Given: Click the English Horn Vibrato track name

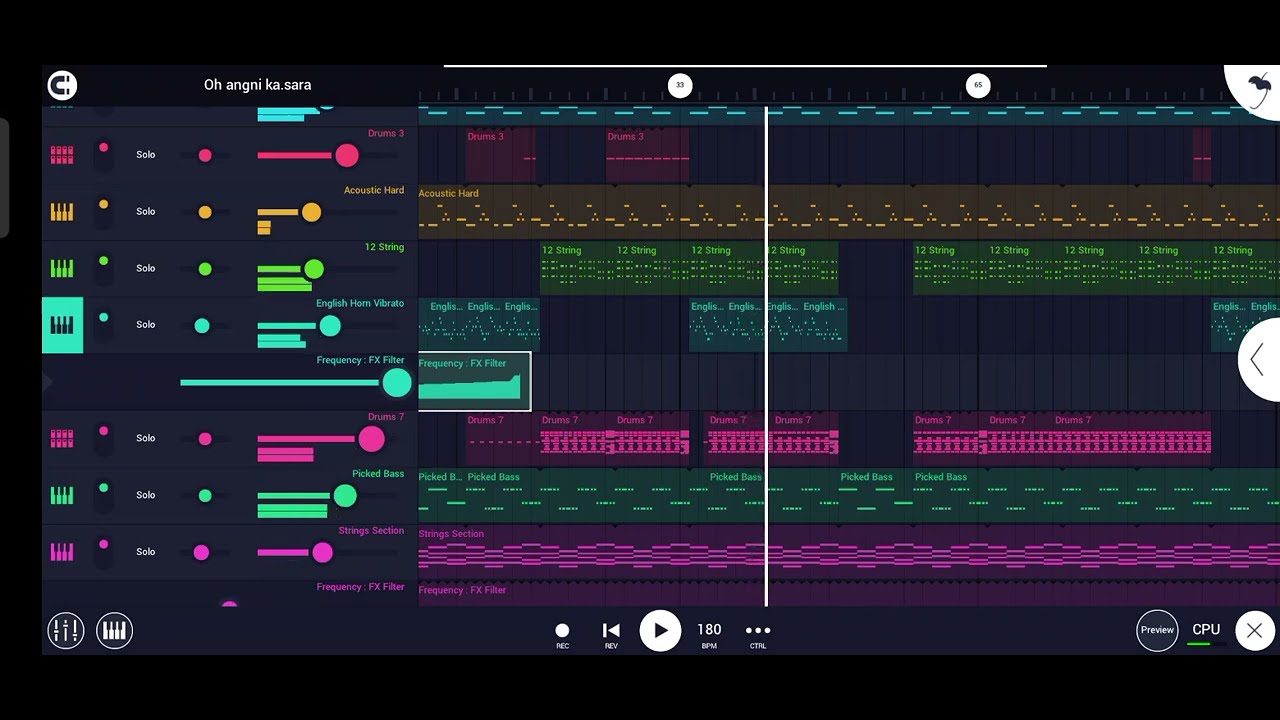Looking at the screenshot, I should click(360, 303).
